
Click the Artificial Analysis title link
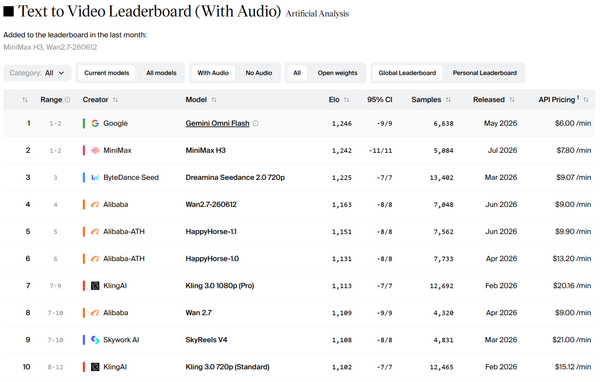click(x=317, y=14)
